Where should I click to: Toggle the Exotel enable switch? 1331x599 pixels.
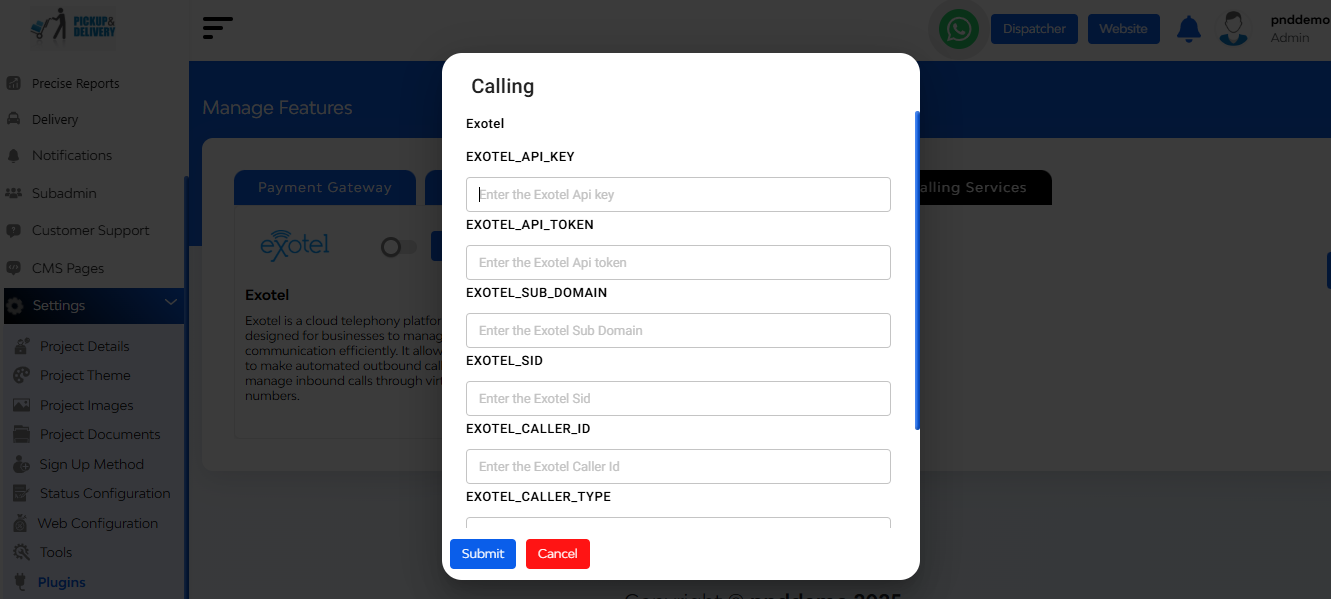coord(399,247)
